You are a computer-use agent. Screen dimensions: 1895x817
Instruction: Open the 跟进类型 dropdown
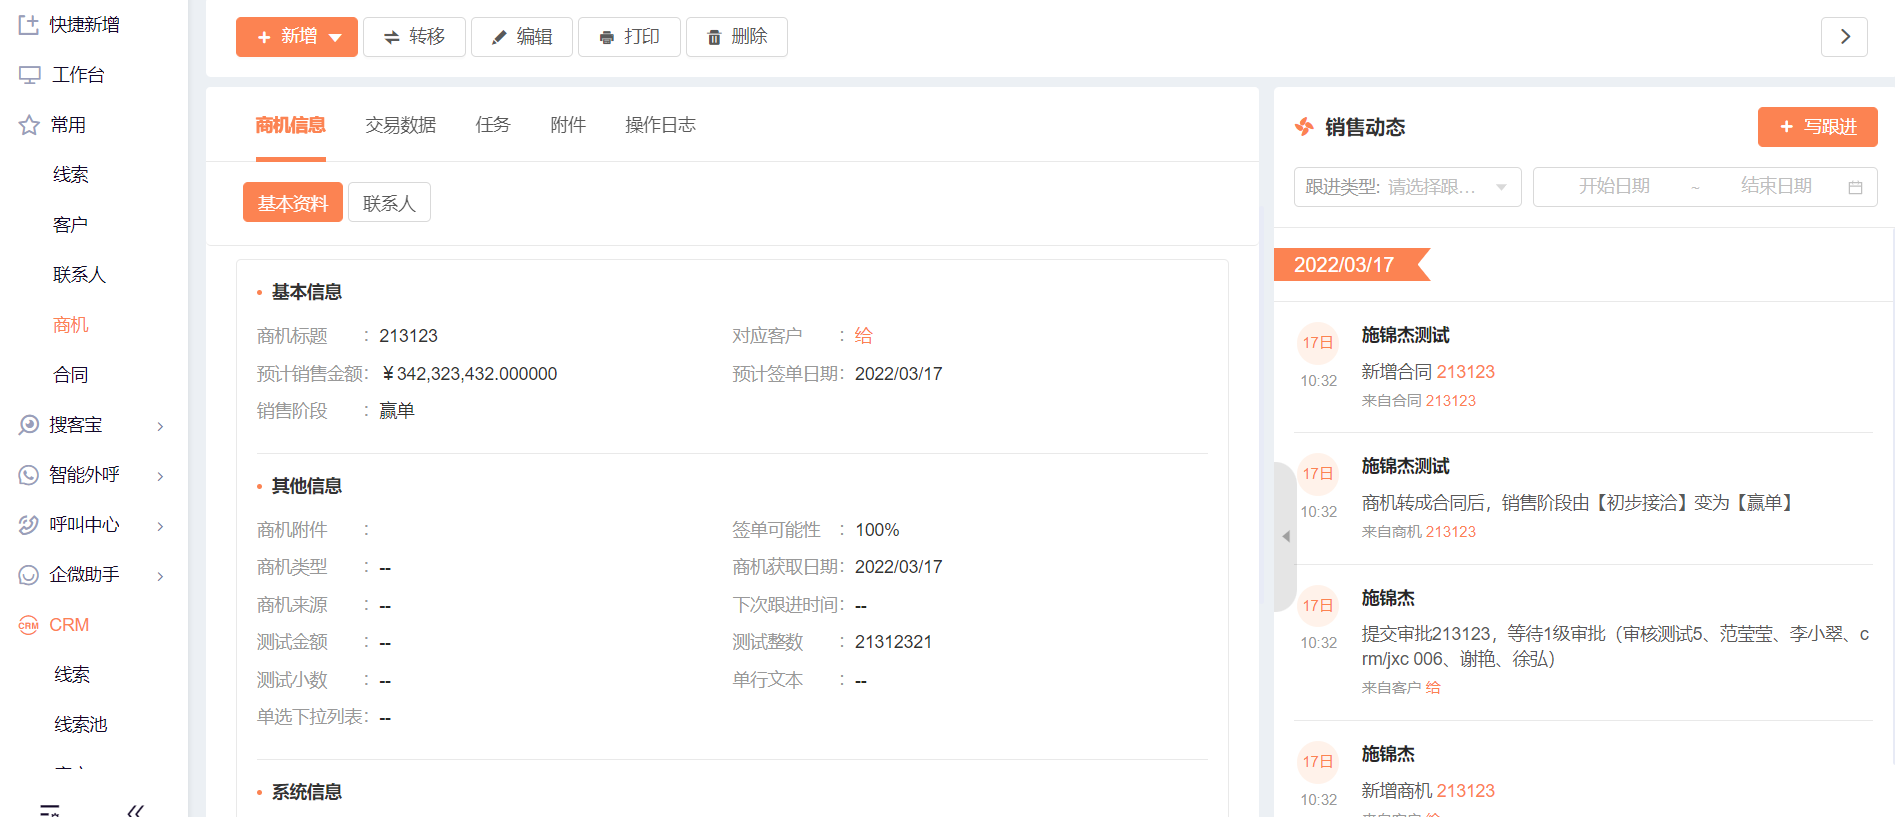click(x=1407, y=187)
